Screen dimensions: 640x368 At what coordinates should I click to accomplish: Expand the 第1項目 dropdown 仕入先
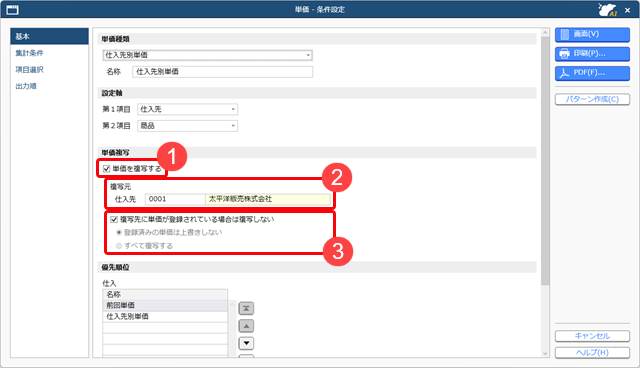click(187, 109)
